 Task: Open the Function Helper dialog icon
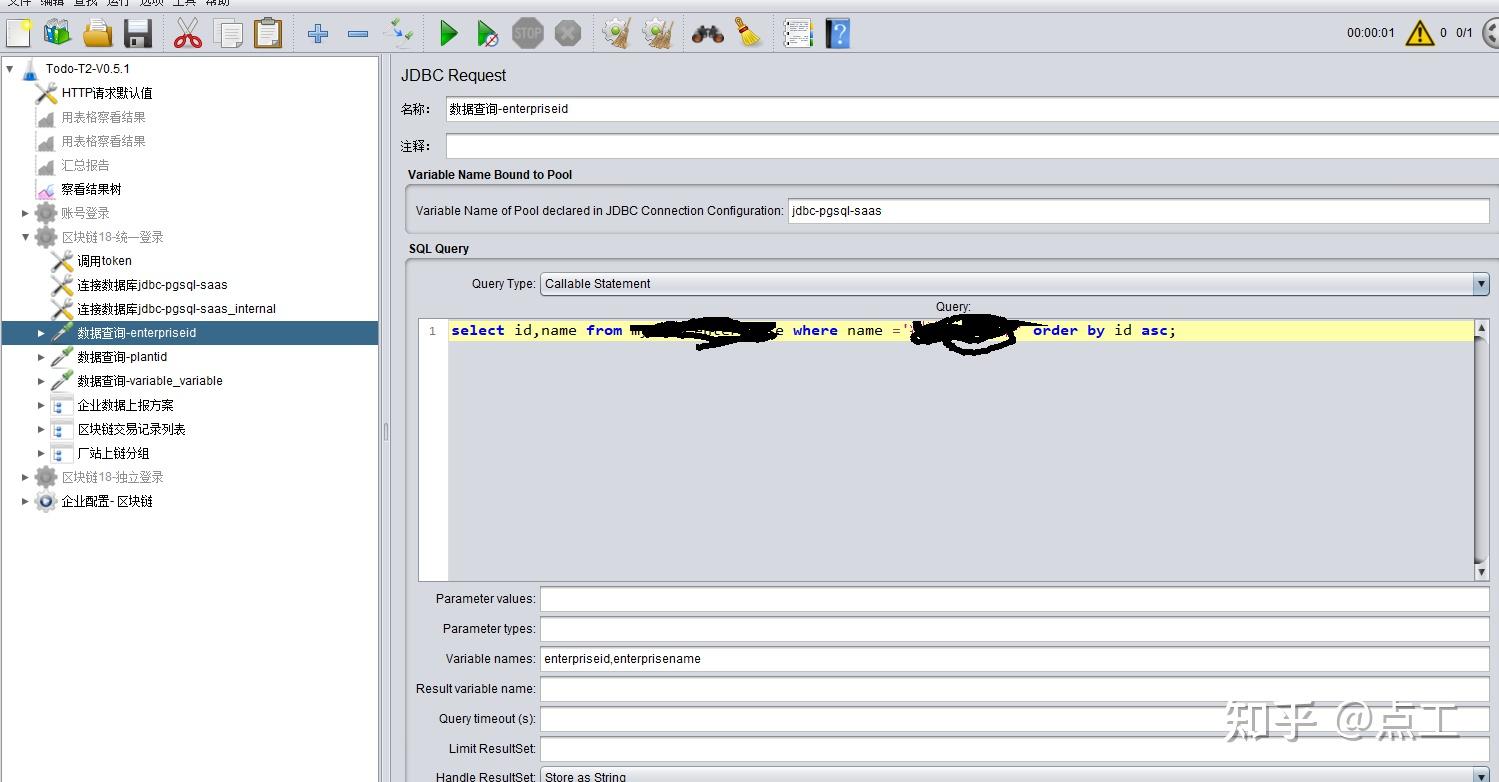click(798, 32)
